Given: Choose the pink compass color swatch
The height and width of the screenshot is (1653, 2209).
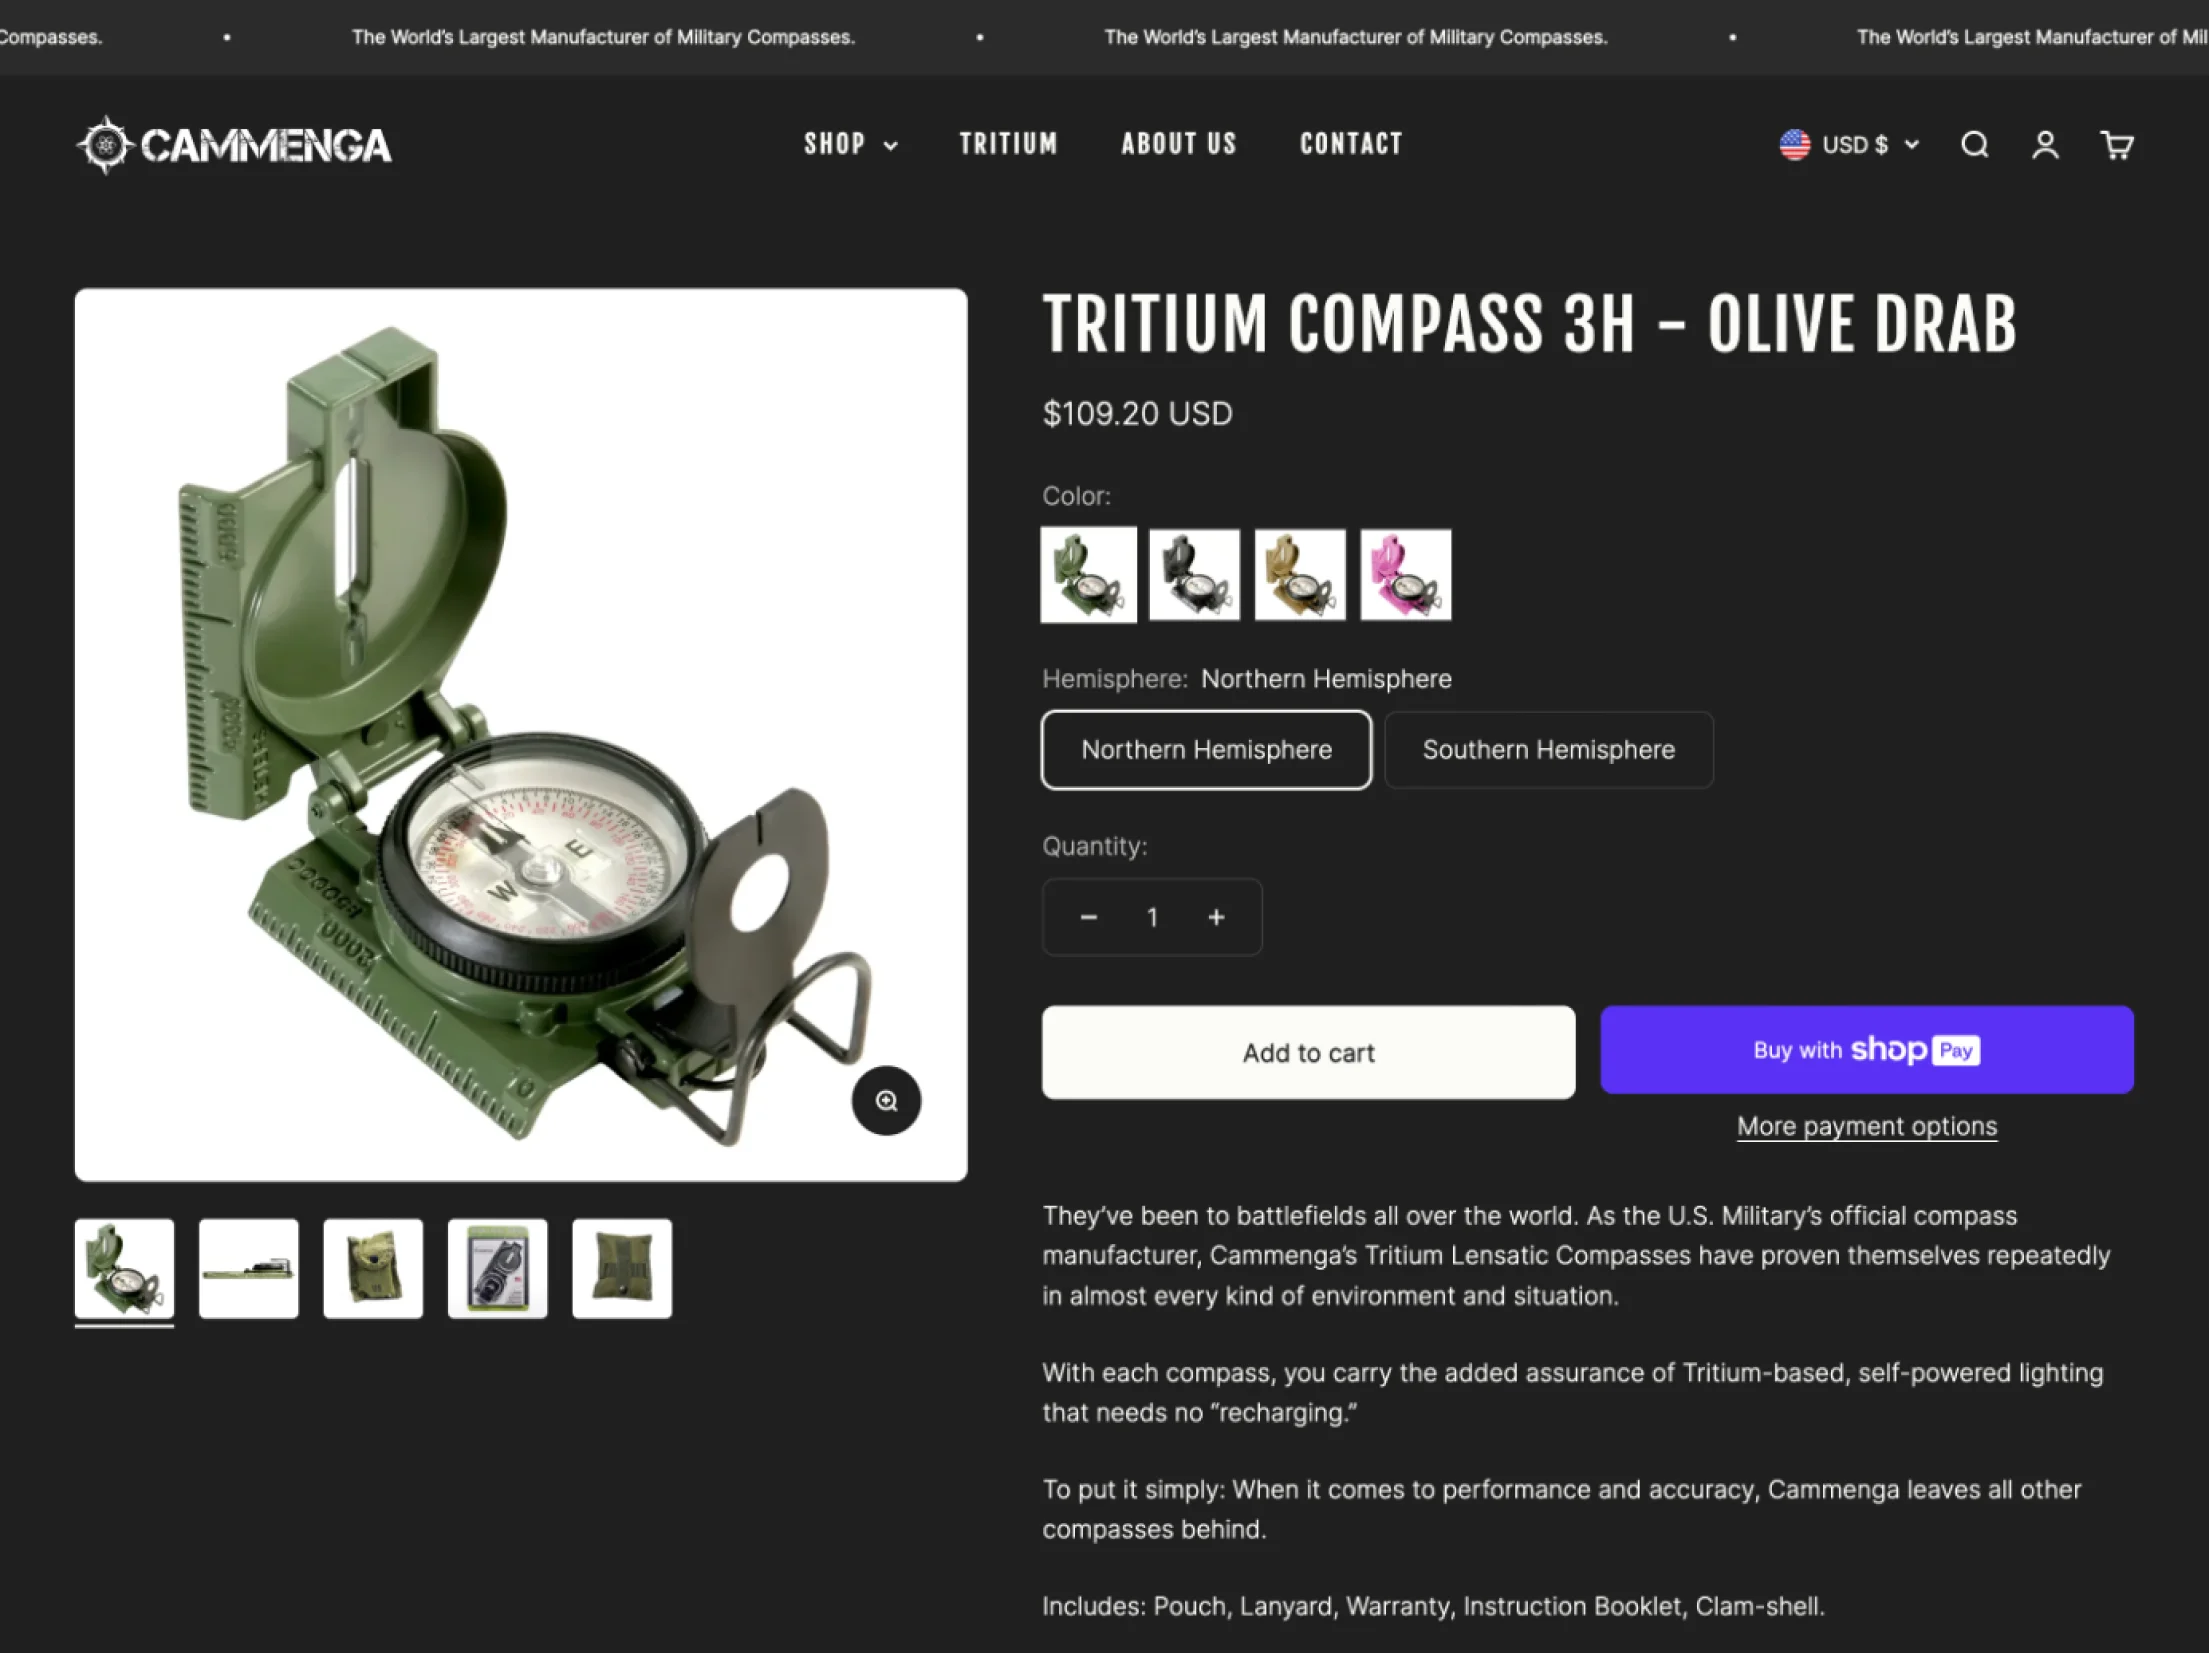Looking at the screenshot, I should coord(1405,575).
